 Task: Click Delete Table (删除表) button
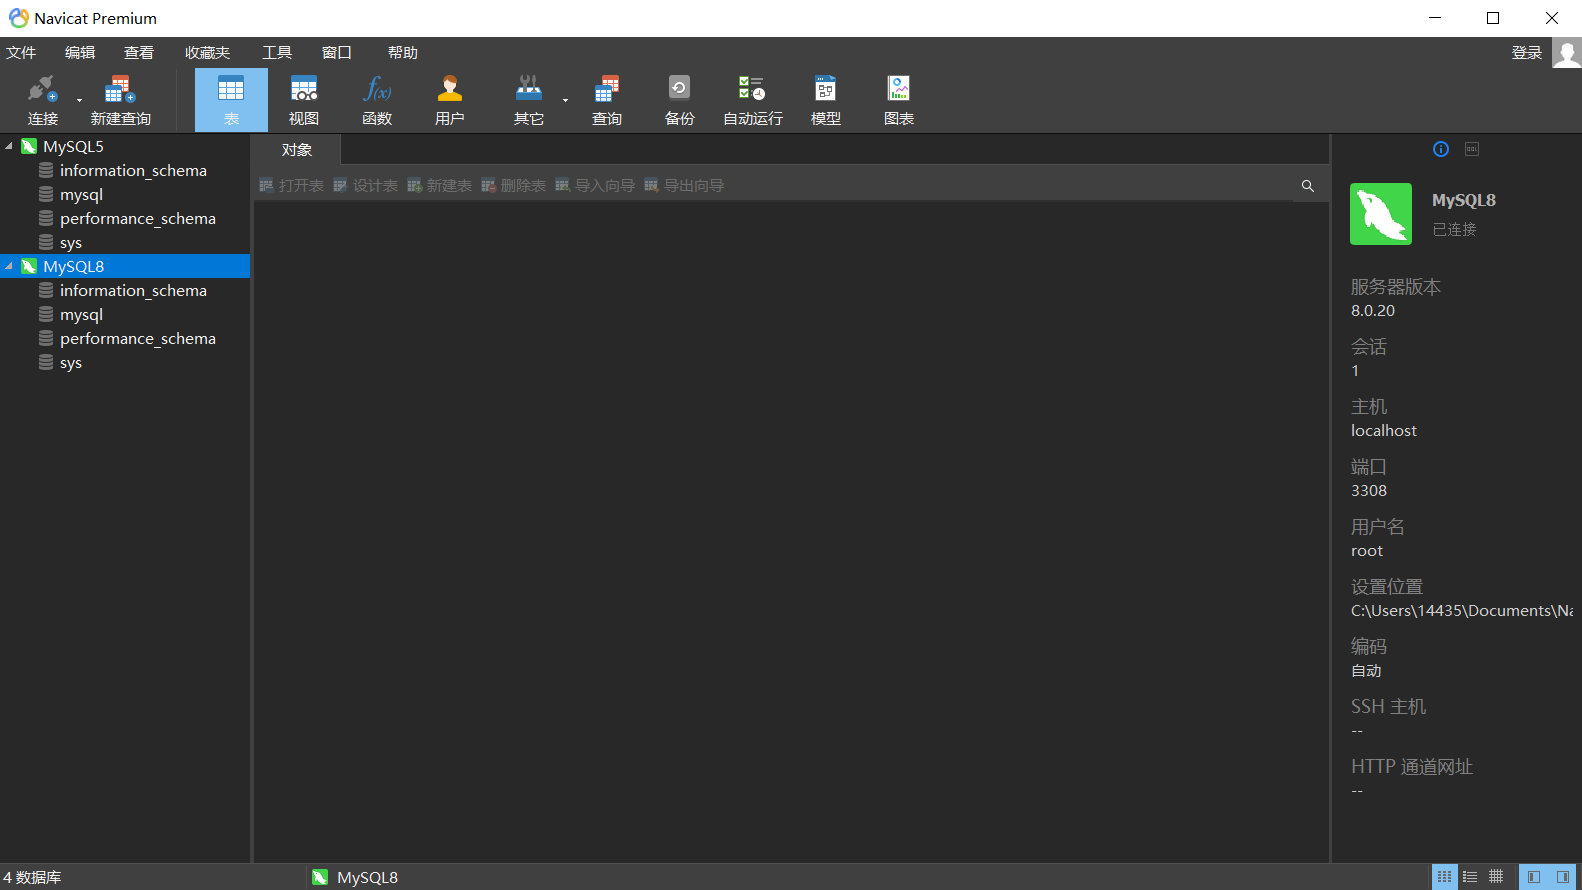tap(513, 185)
